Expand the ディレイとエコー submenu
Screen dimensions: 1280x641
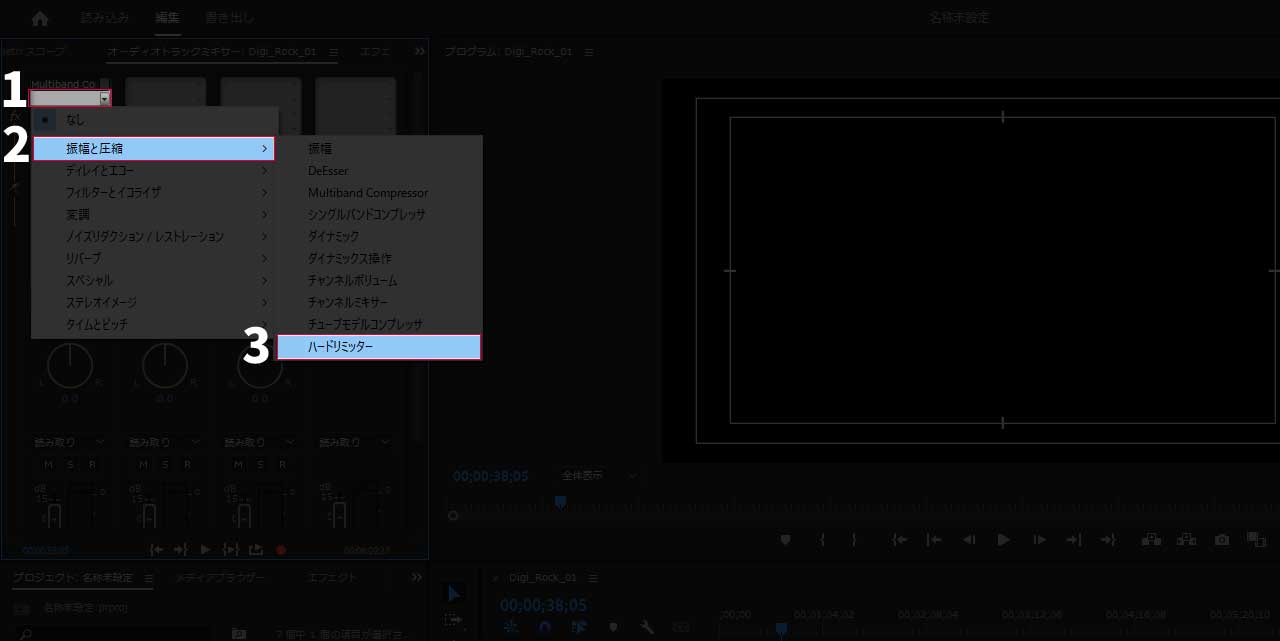click(154, 171)
